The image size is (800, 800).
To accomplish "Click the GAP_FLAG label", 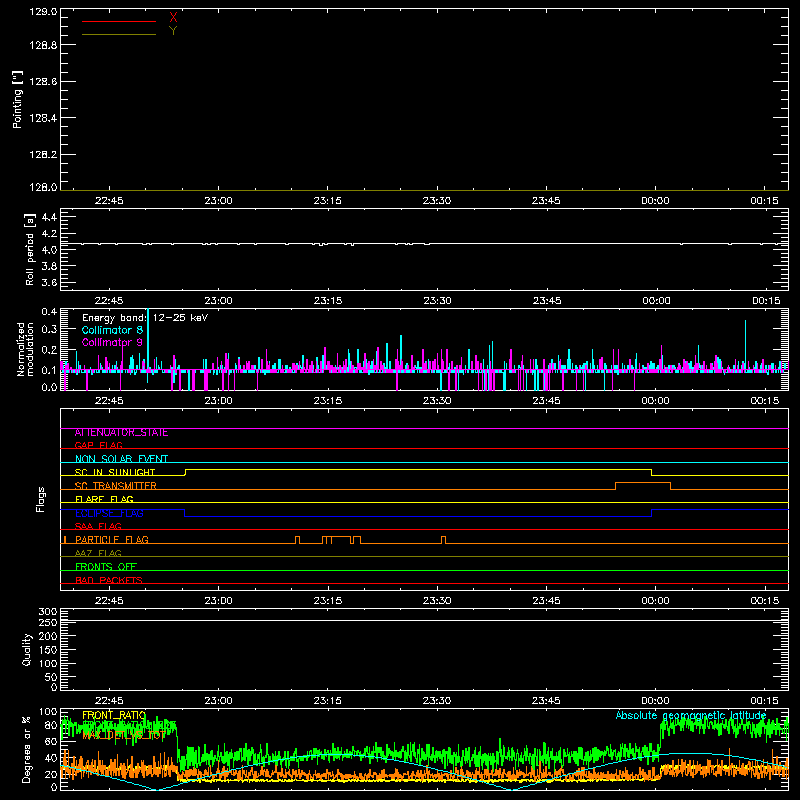I will pos(98,445).
